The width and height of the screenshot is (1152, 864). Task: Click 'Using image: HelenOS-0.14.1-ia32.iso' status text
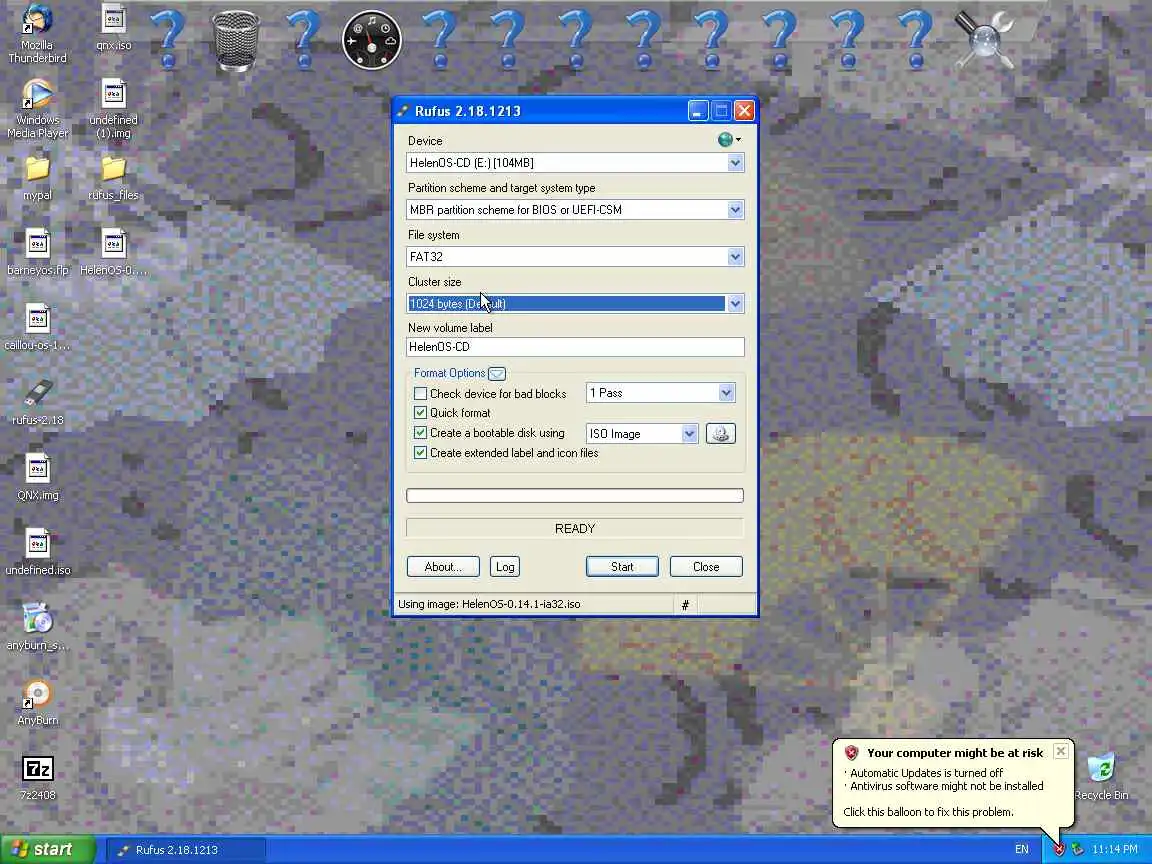click(x=489, y=604)
